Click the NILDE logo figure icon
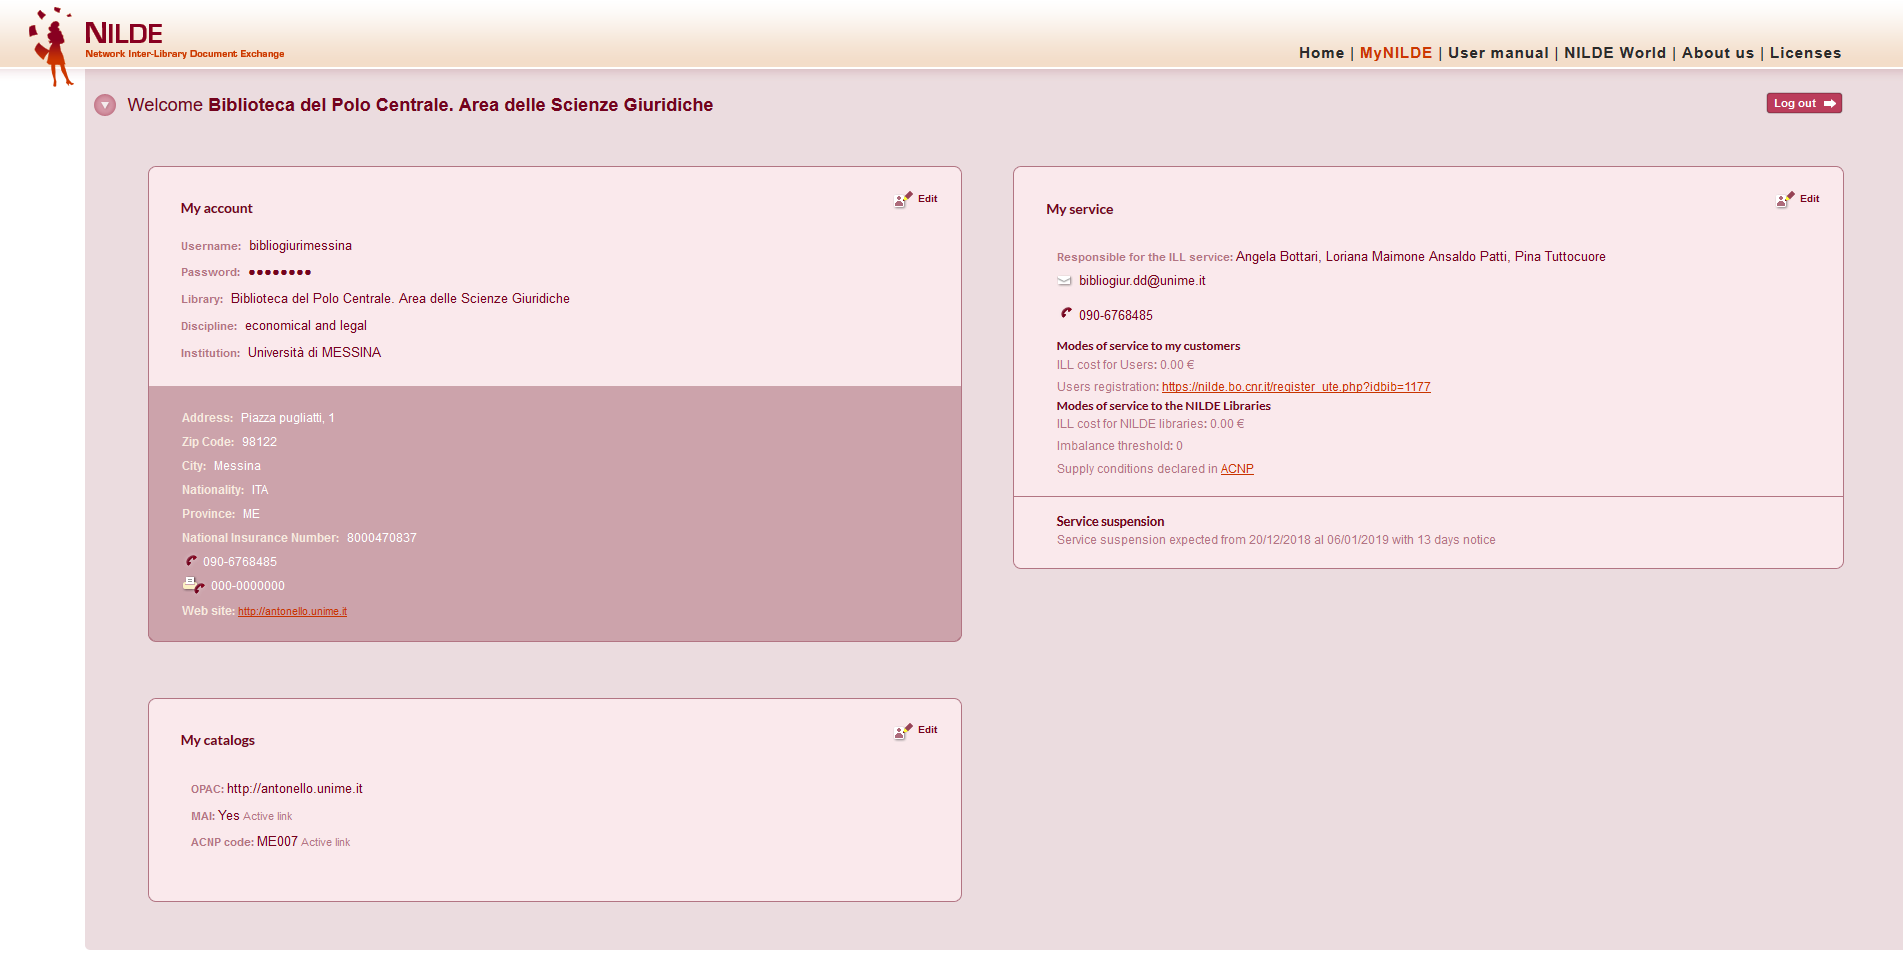Image resolution: width=1903 pixels, height=960 pixels. tap(52, 46)
